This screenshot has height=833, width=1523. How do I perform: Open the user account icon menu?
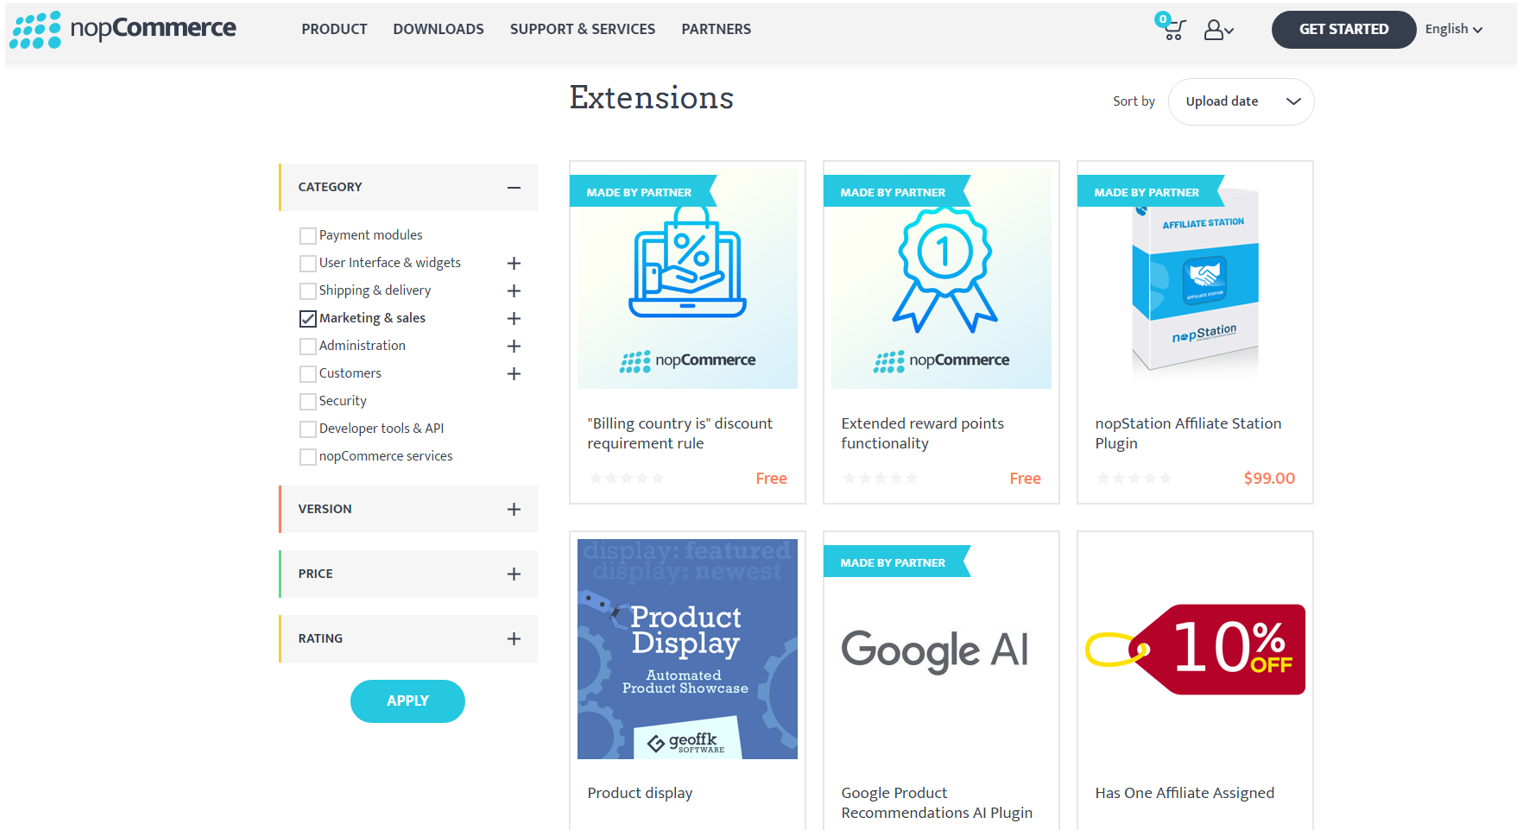click(1218, 30)
